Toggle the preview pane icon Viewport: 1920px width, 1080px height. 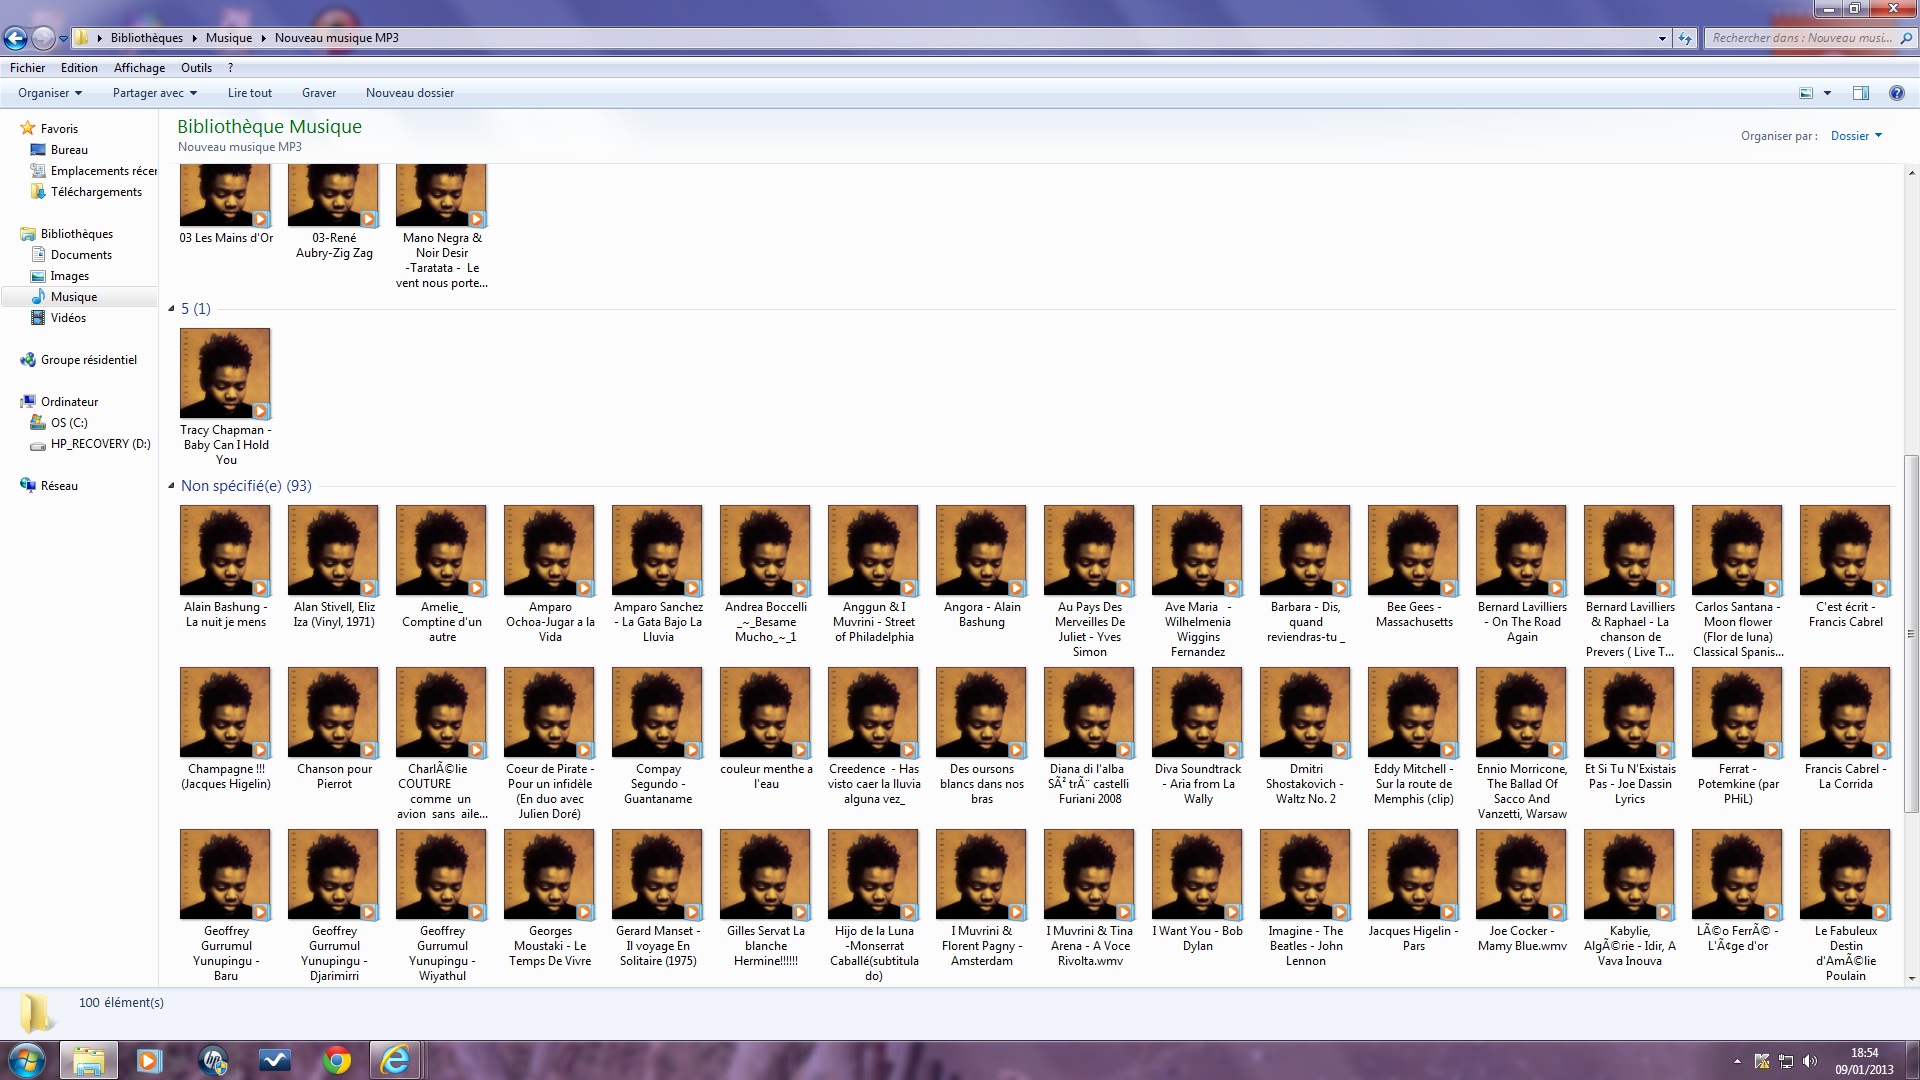(1860, 93)
